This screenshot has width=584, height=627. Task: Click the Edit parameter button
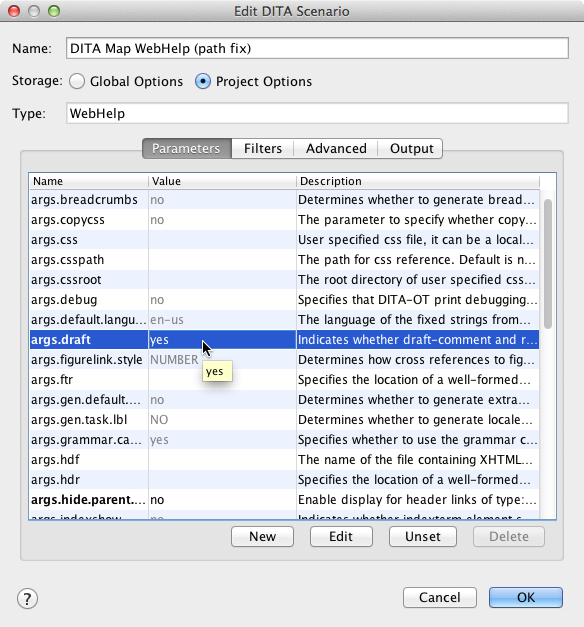(x=341, y=536)
